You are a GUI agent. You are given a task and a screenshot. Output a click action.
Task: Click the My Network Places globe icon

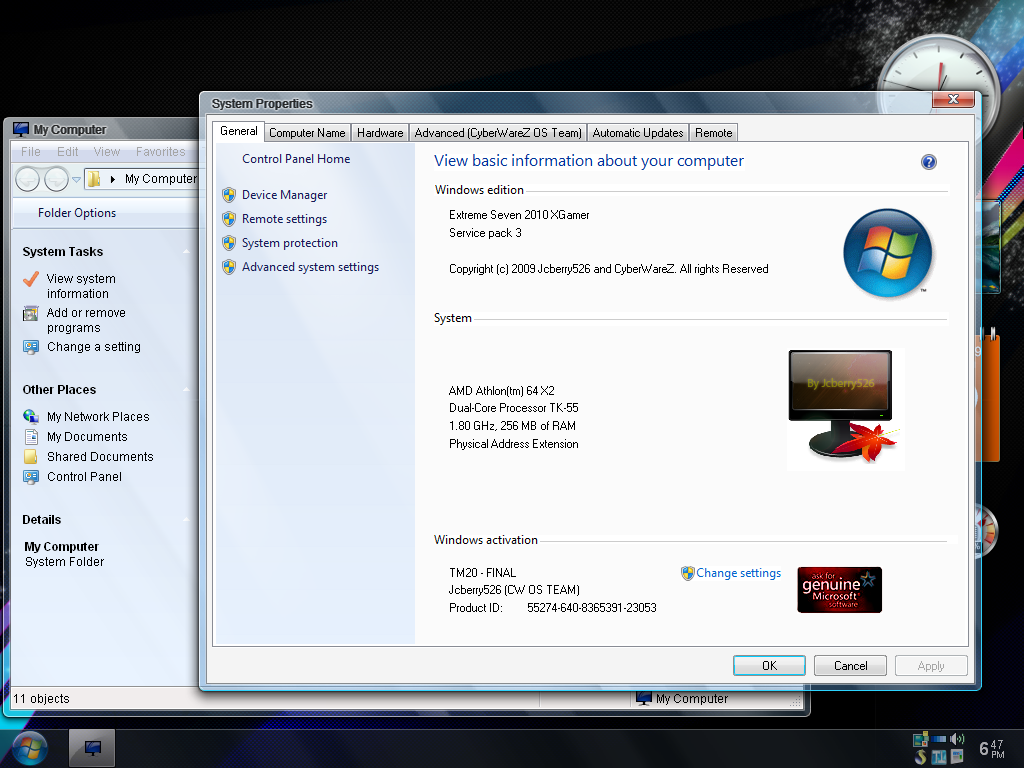tap(31, 416)
